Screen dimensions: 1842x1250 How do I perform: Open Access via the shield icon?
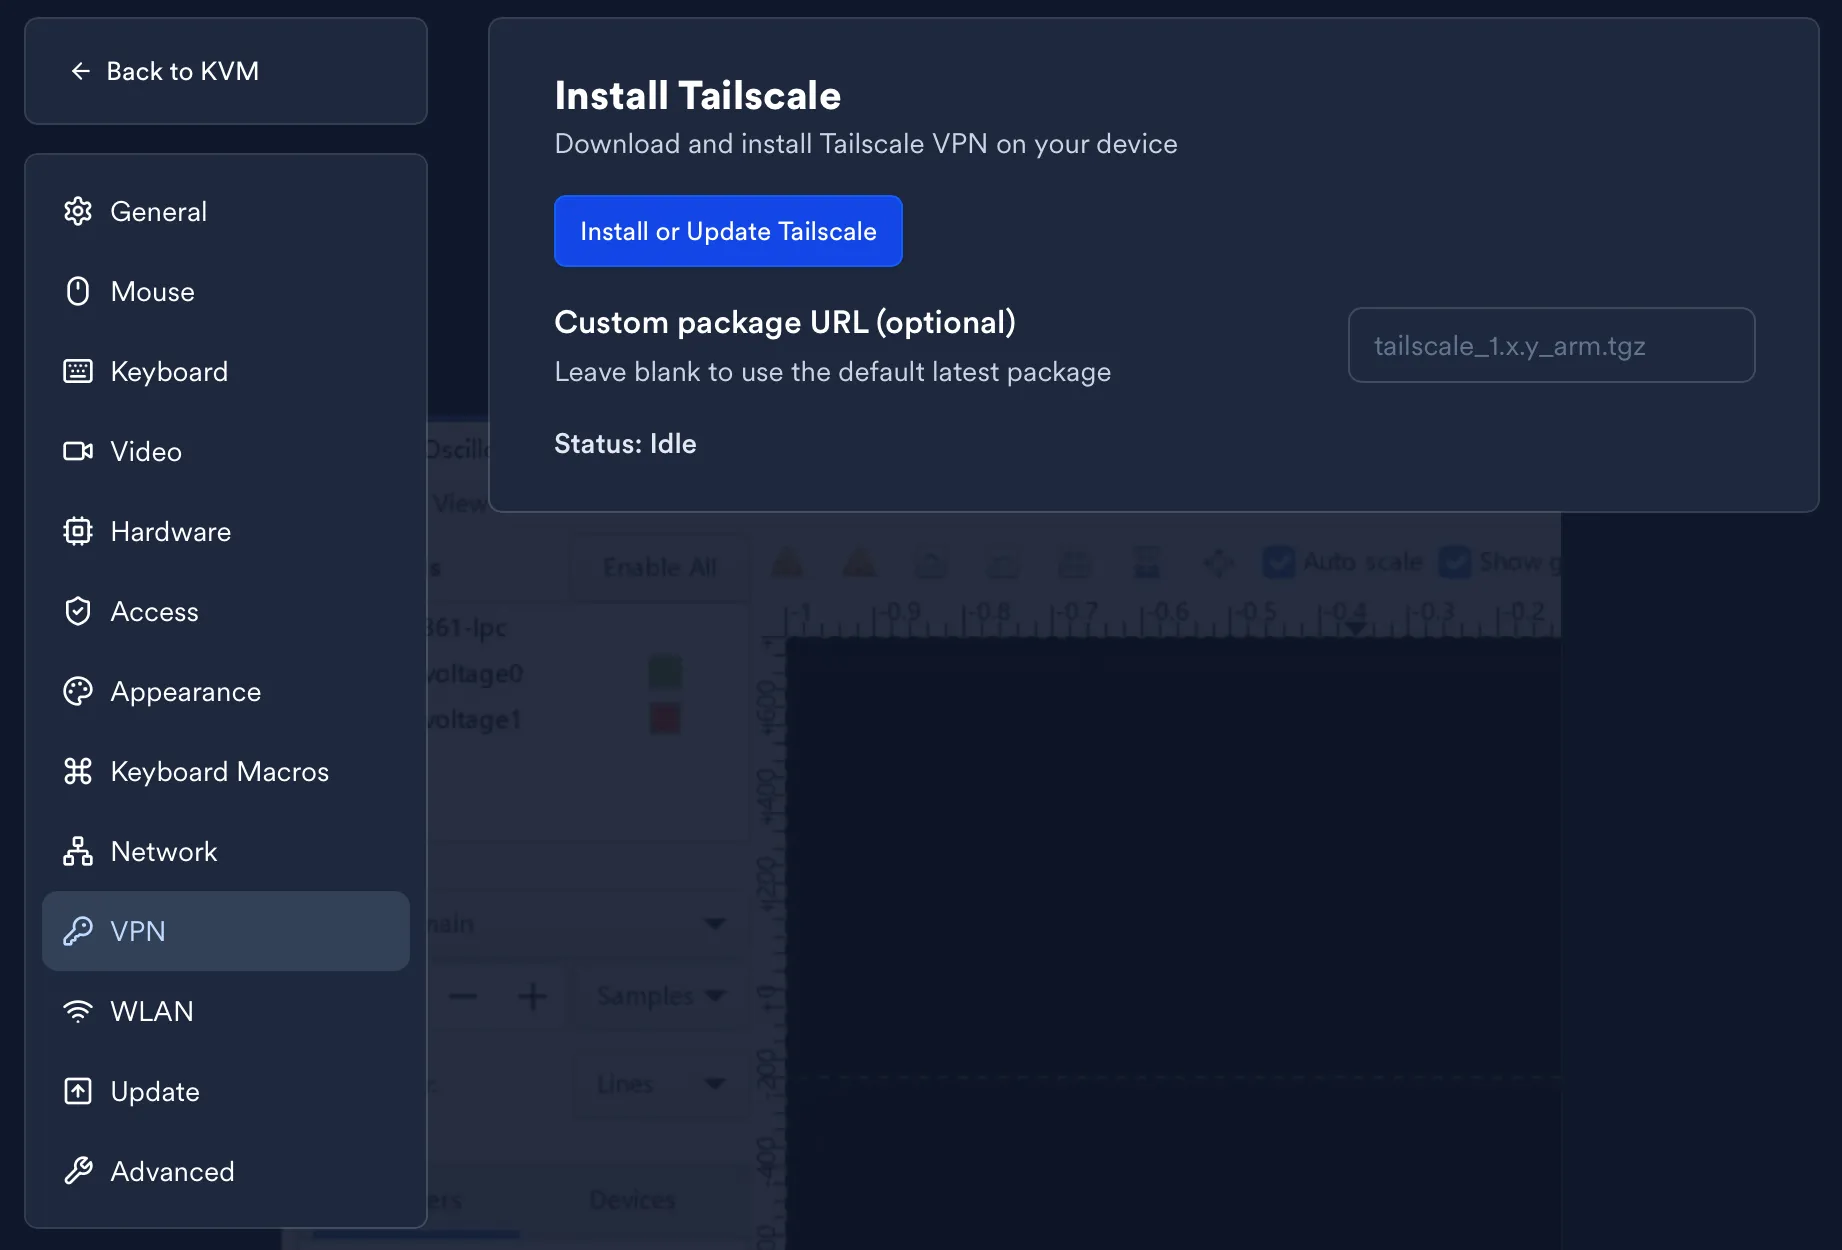(x=78, y=611)
